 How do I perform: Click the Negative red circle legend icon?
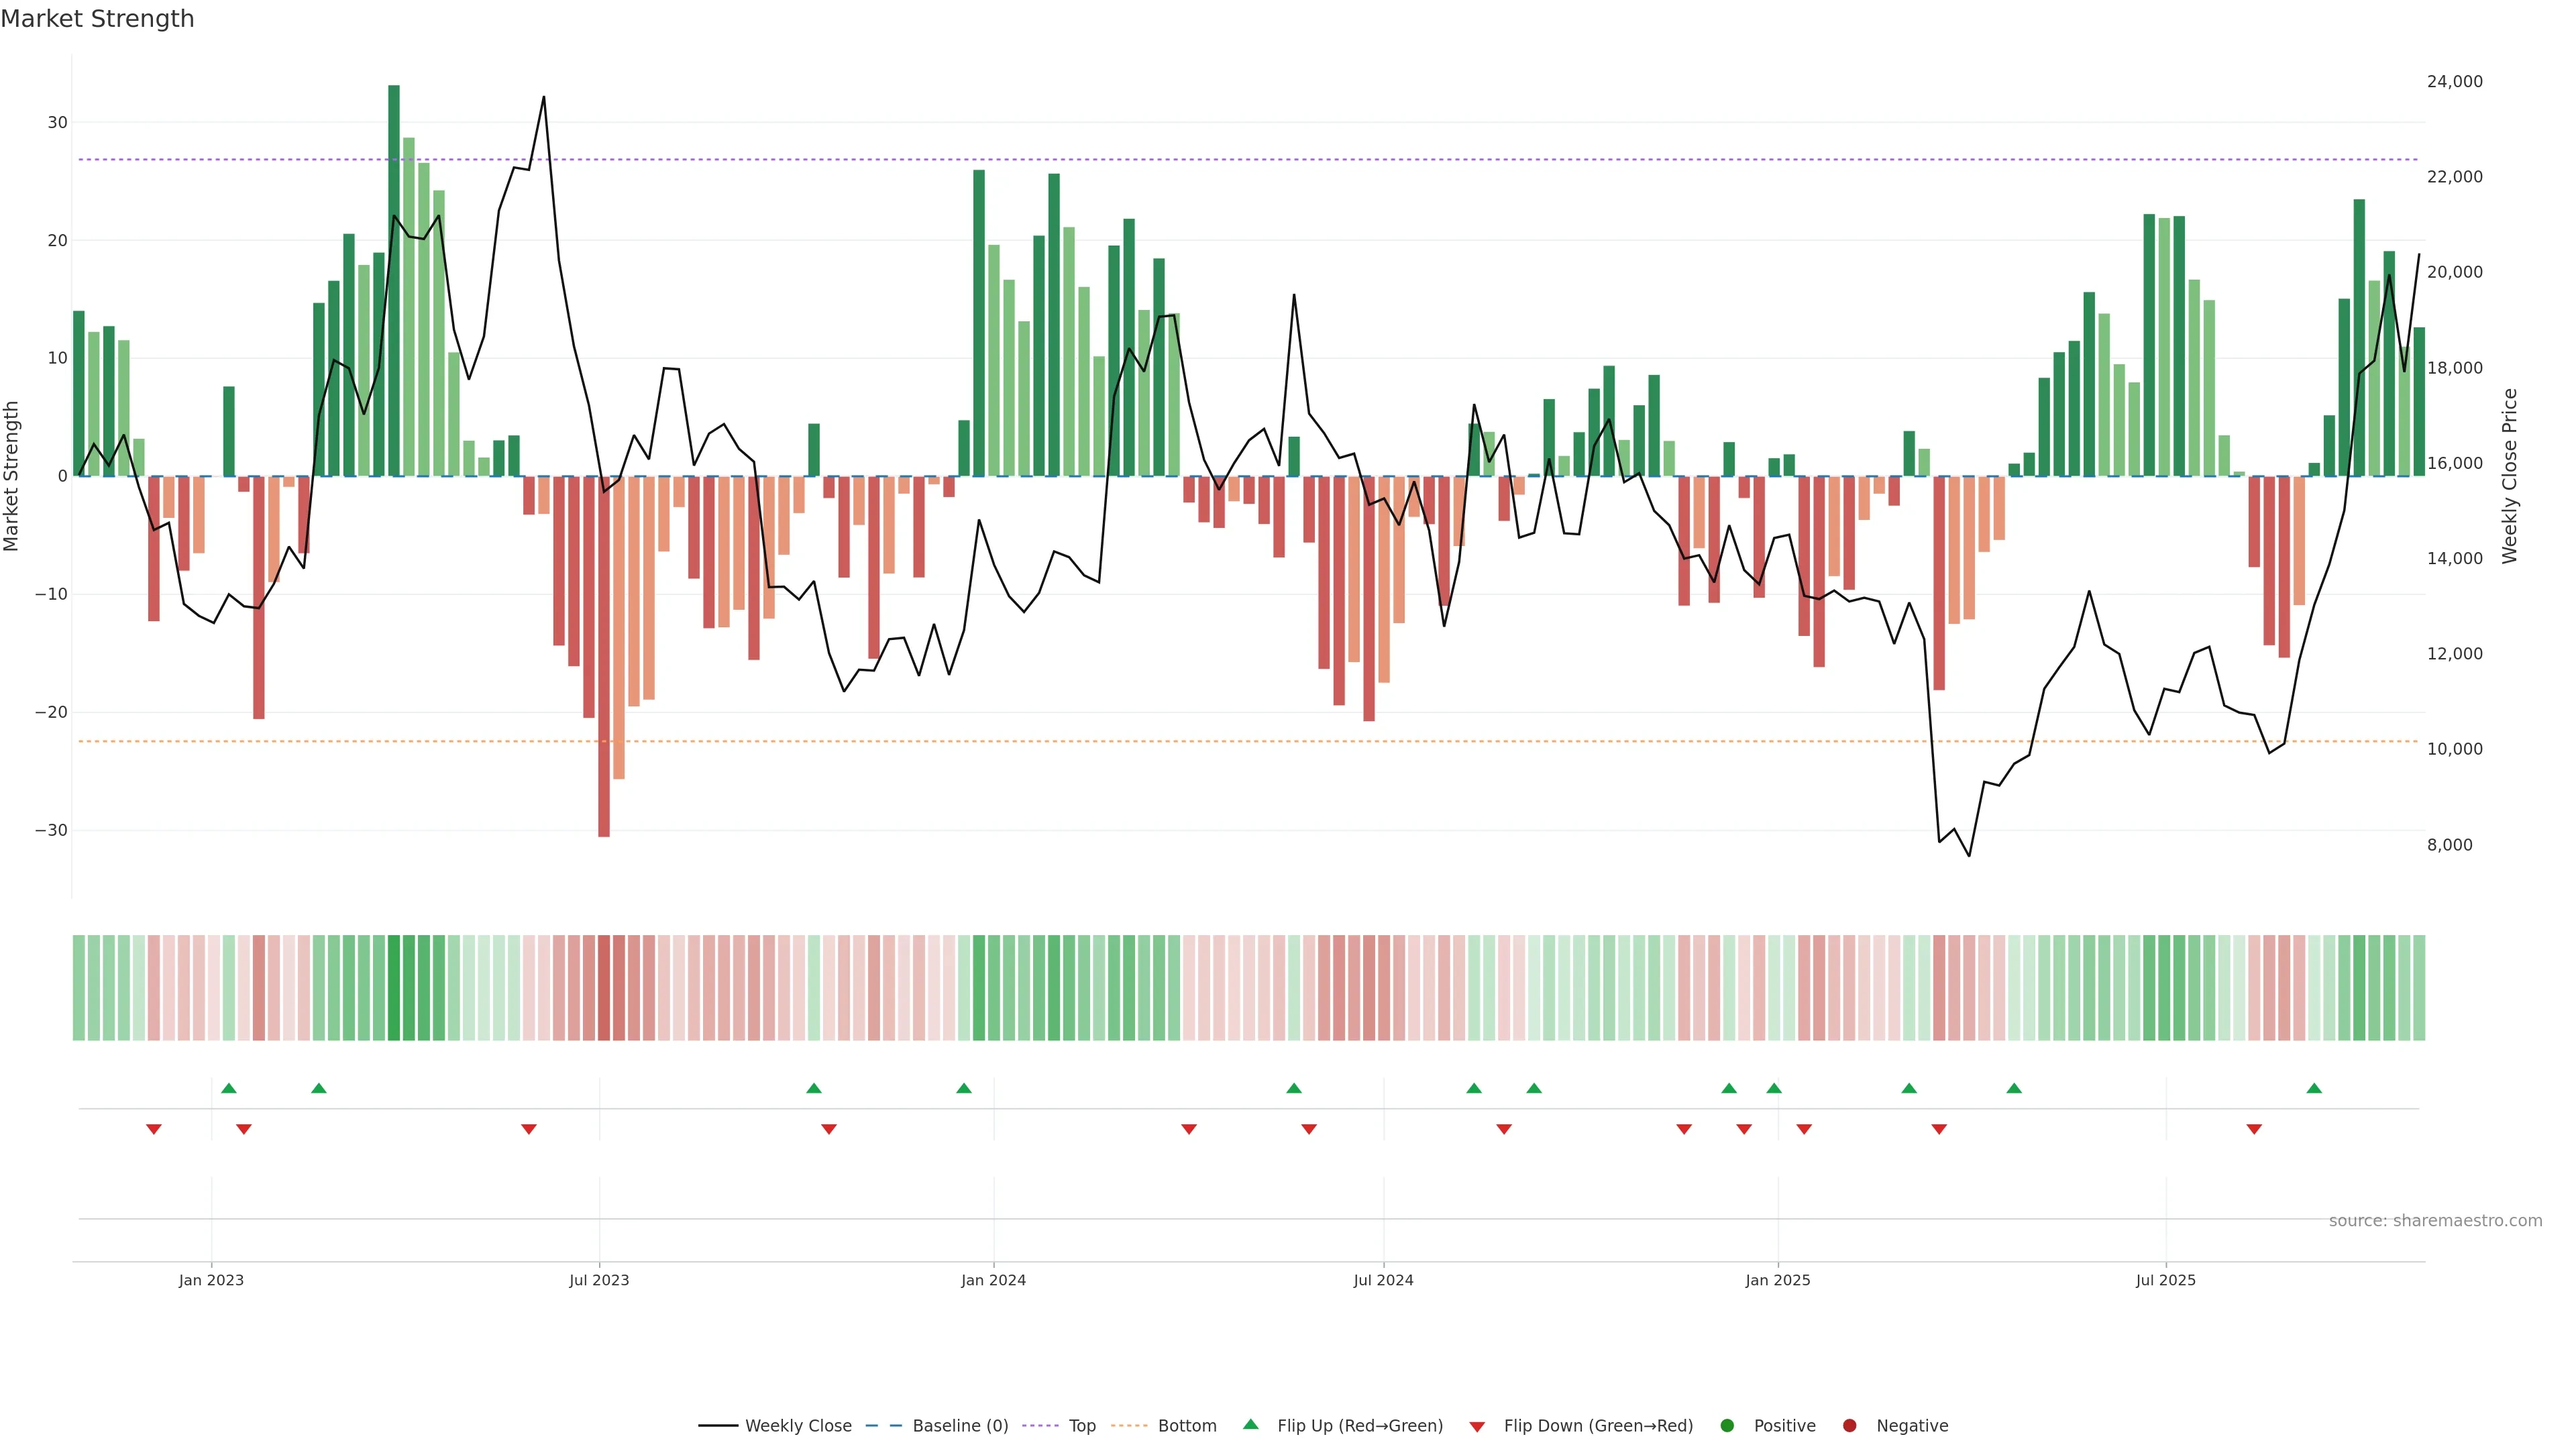(x=1849, y=1426)
